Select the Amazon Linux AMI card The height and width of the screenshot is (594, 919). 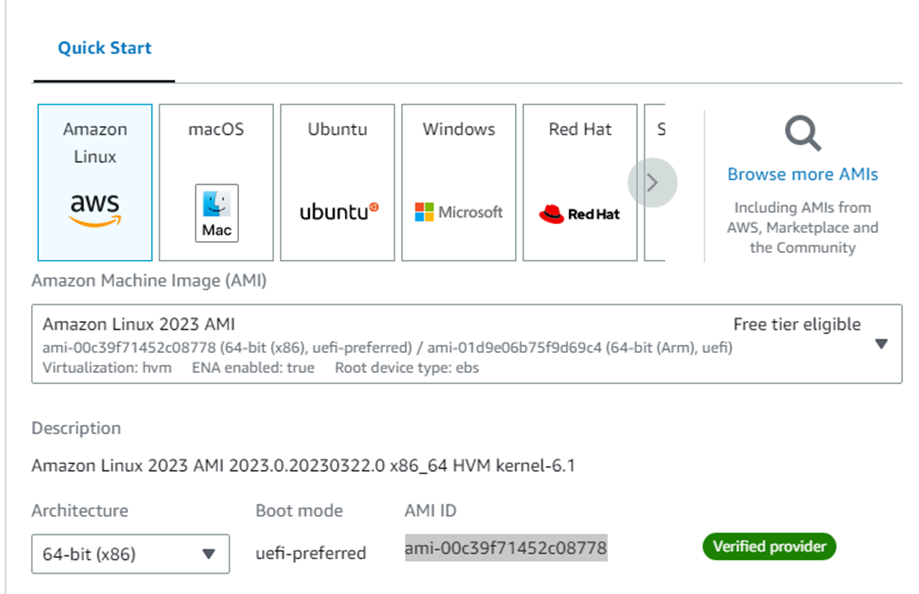[95, 182]
